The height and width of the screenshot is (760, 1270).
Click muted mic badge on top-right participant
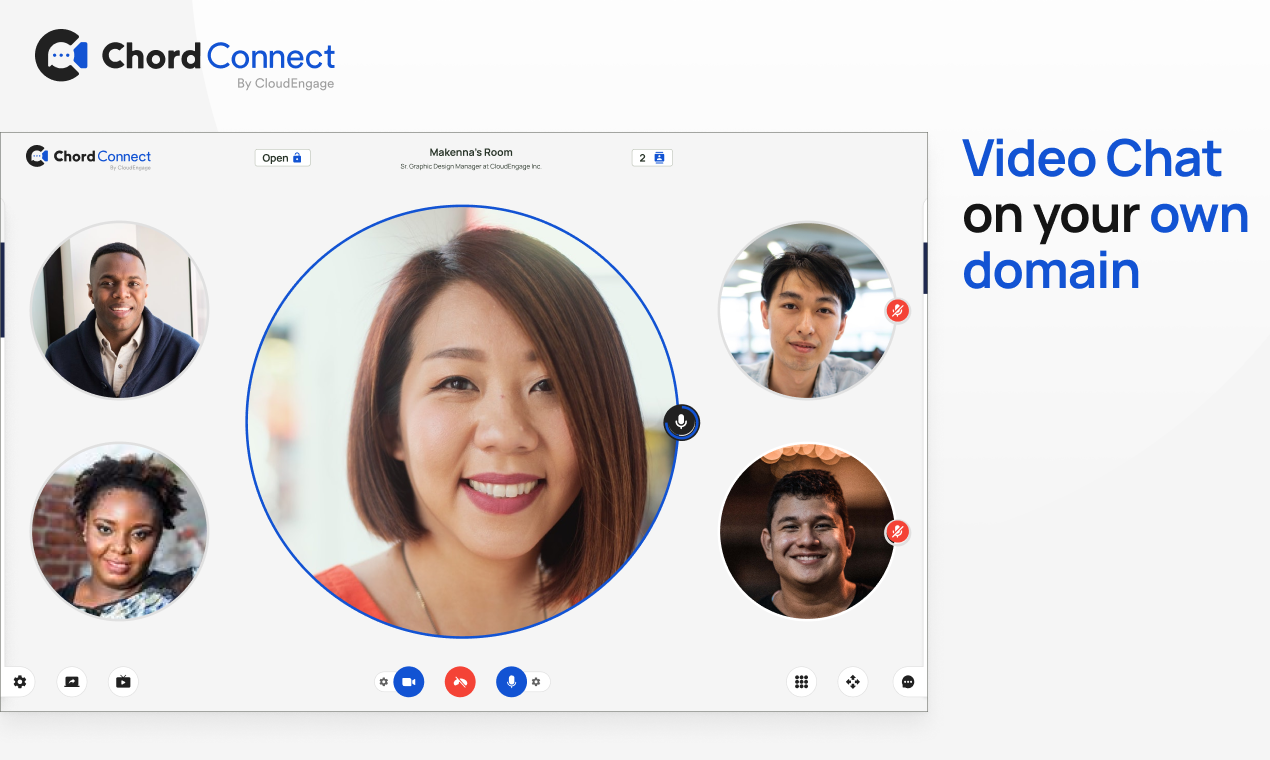898,311
